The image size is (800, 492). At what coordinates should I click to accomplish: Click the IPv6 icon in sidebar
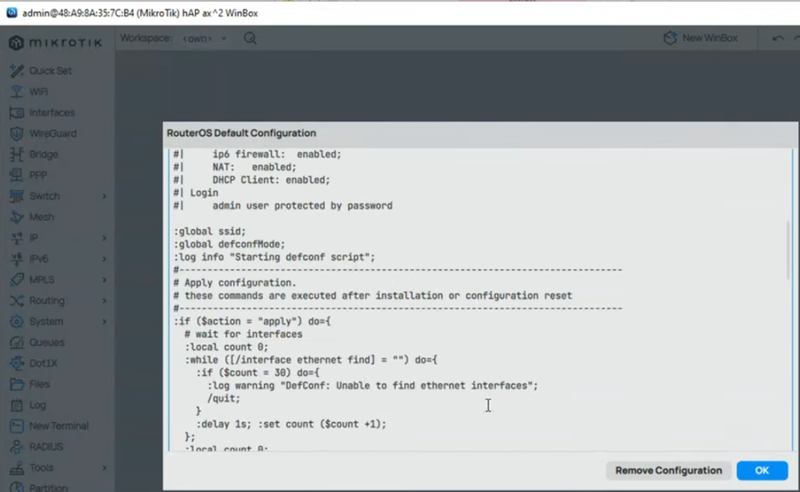pyautogui.click(x=16, y=259)
